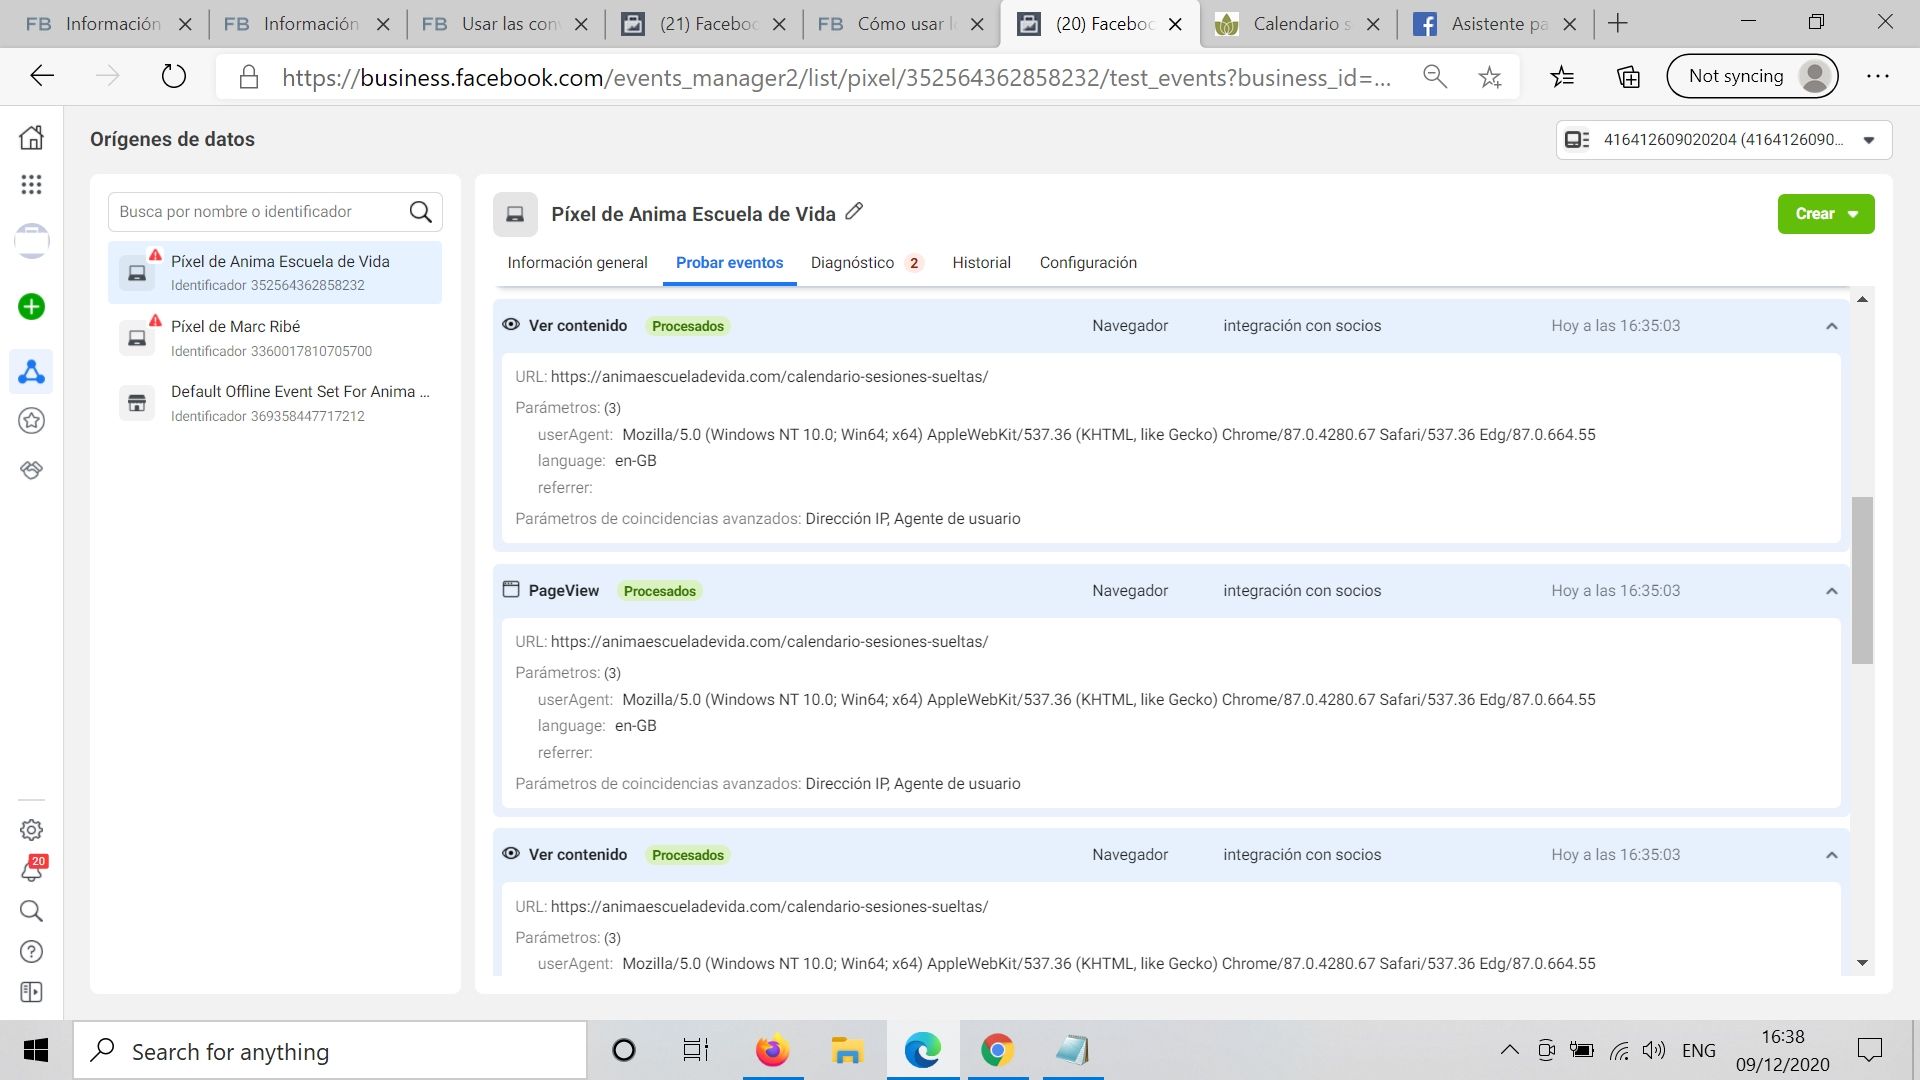The width and height of the screenshot is (1920, 1080).
Task: Click the green plus add icon
Action: pos(32,307)
